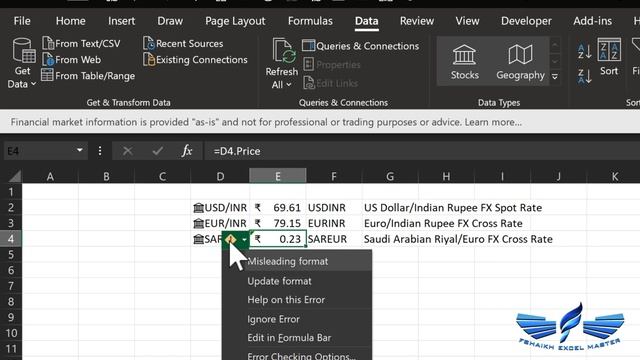Select cell containing SAREUR
This screenshot has height=360, width=640.
tap(334, 239)
